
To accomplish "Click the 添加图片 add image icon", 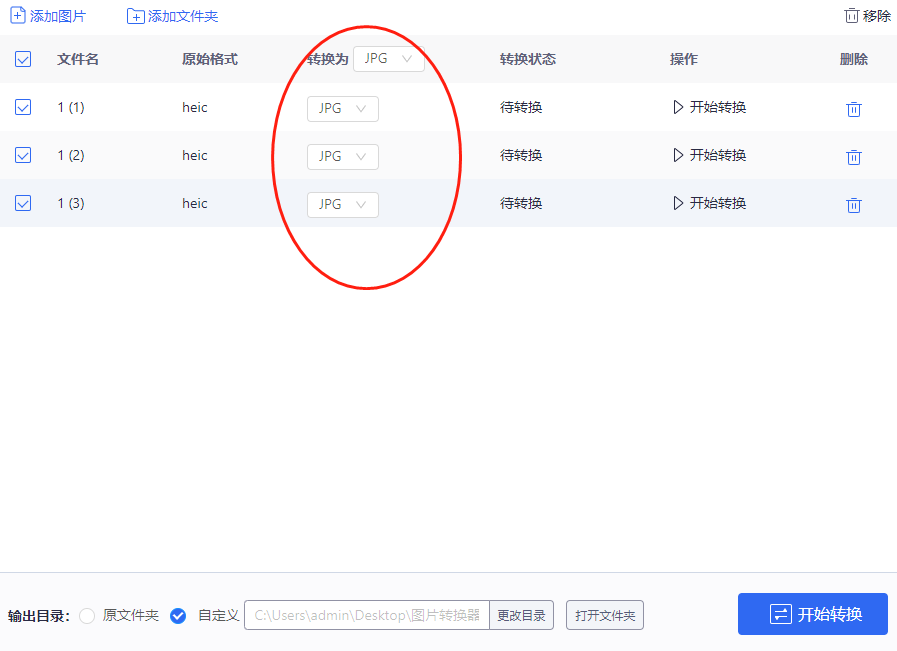I will click(18, 15).
